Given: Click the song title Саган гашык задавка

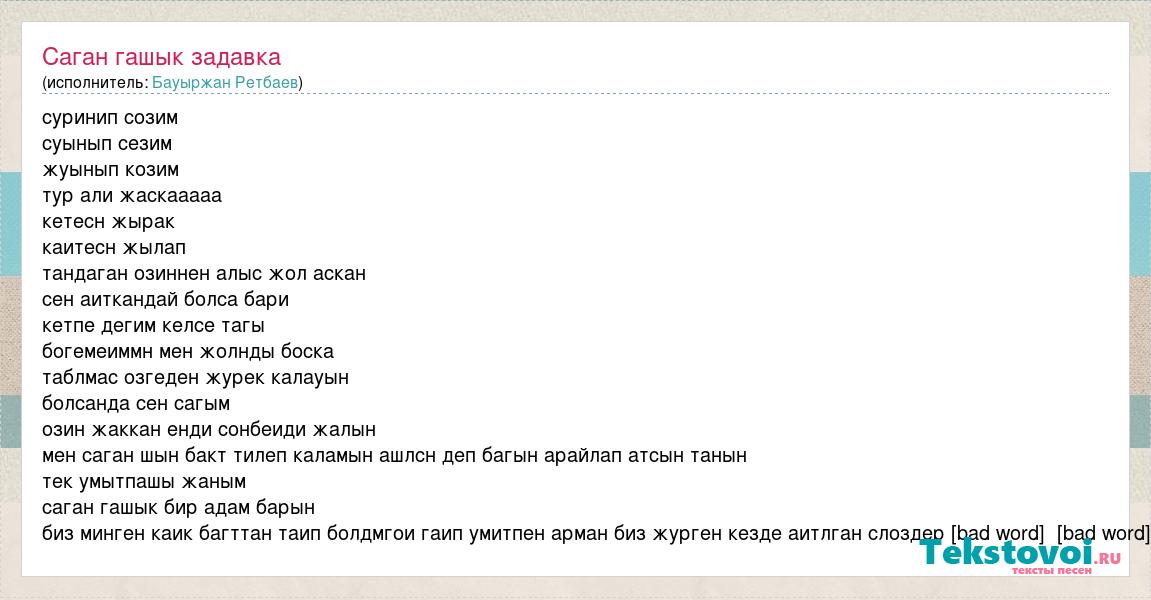Looking at the screenshot, I should [161, 57].
